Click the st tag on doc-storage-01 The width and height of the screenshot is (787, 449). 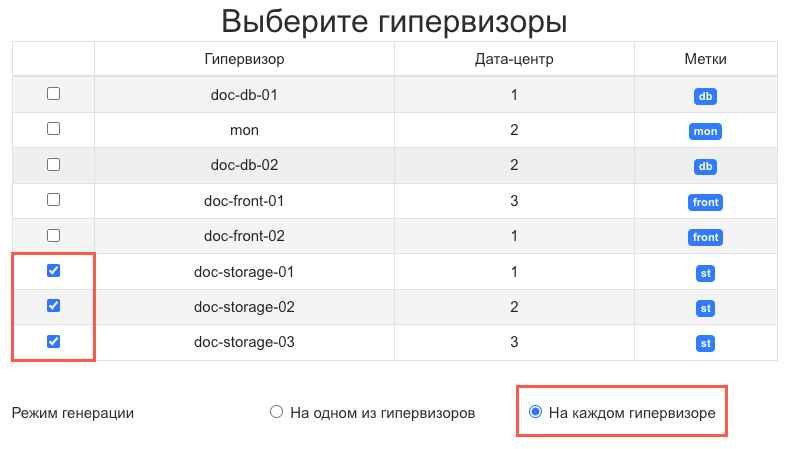pyautogui.click(x=705, y=273)
